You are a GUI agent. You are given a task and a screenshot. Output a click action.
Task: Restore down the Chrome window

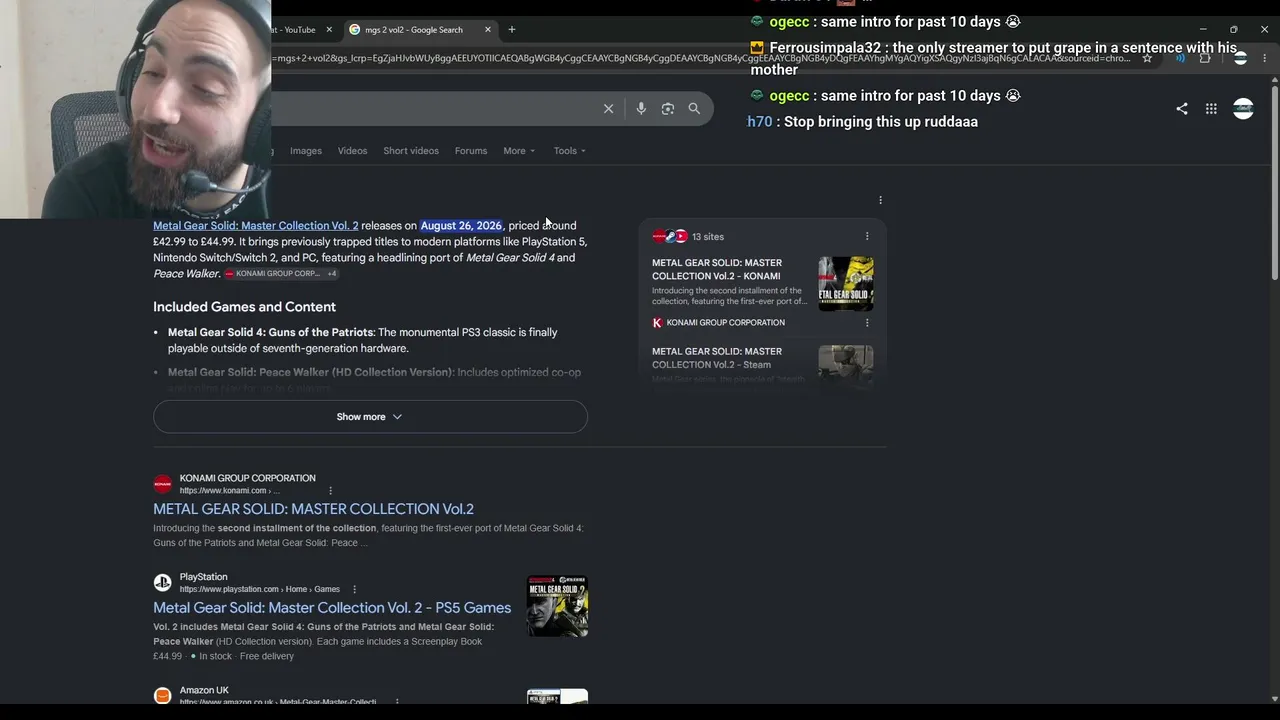[1234, 30]
